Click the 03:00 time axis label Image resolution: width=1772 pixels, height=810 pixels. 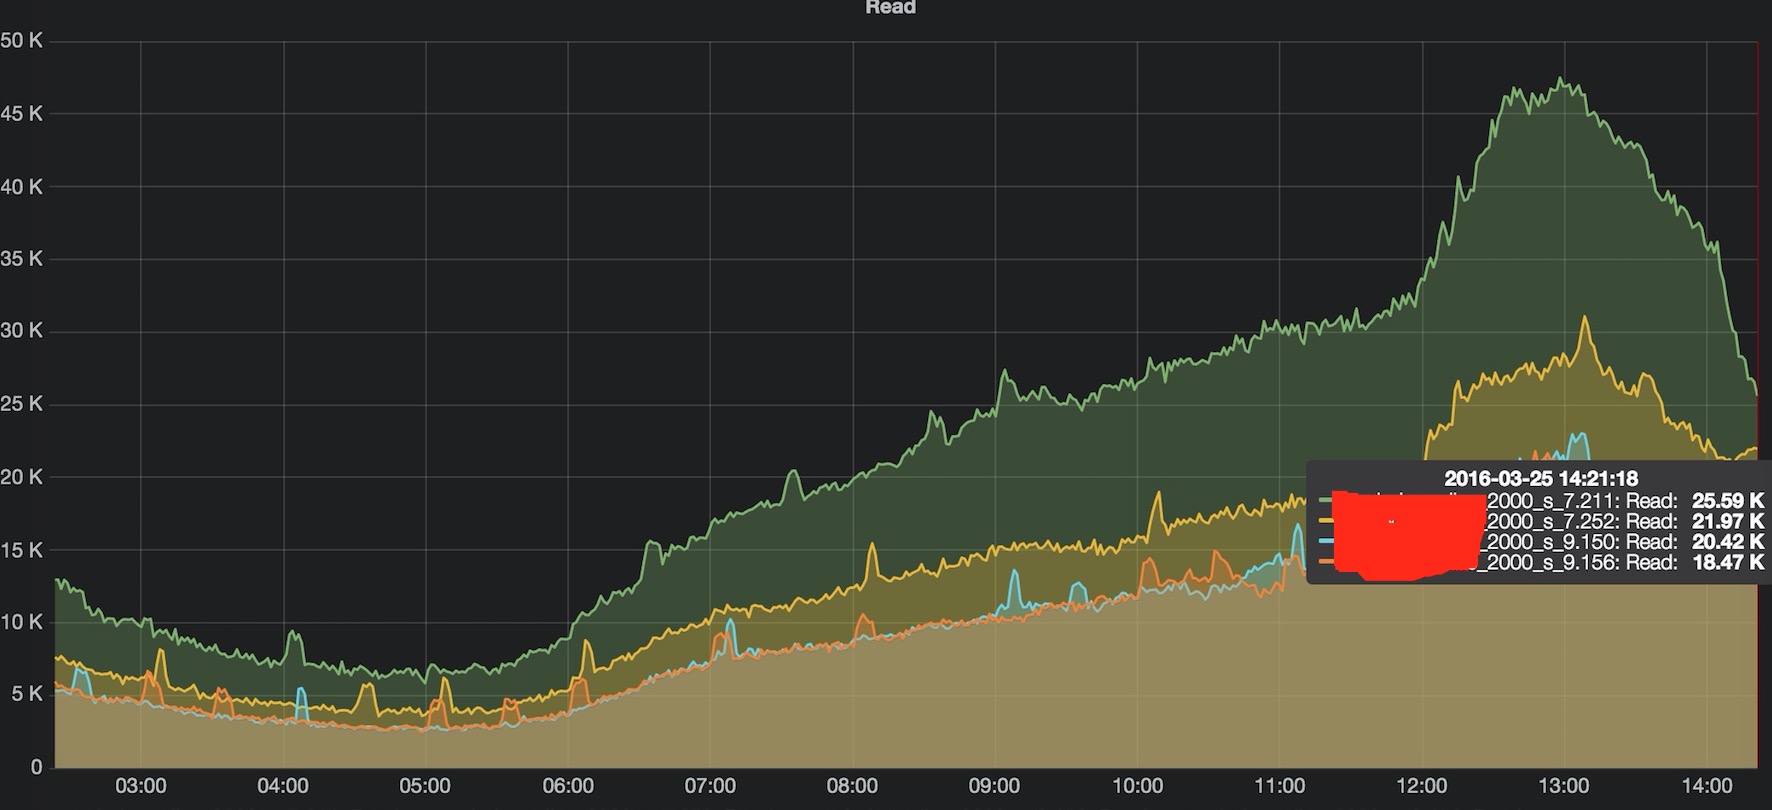coord(141,786)
